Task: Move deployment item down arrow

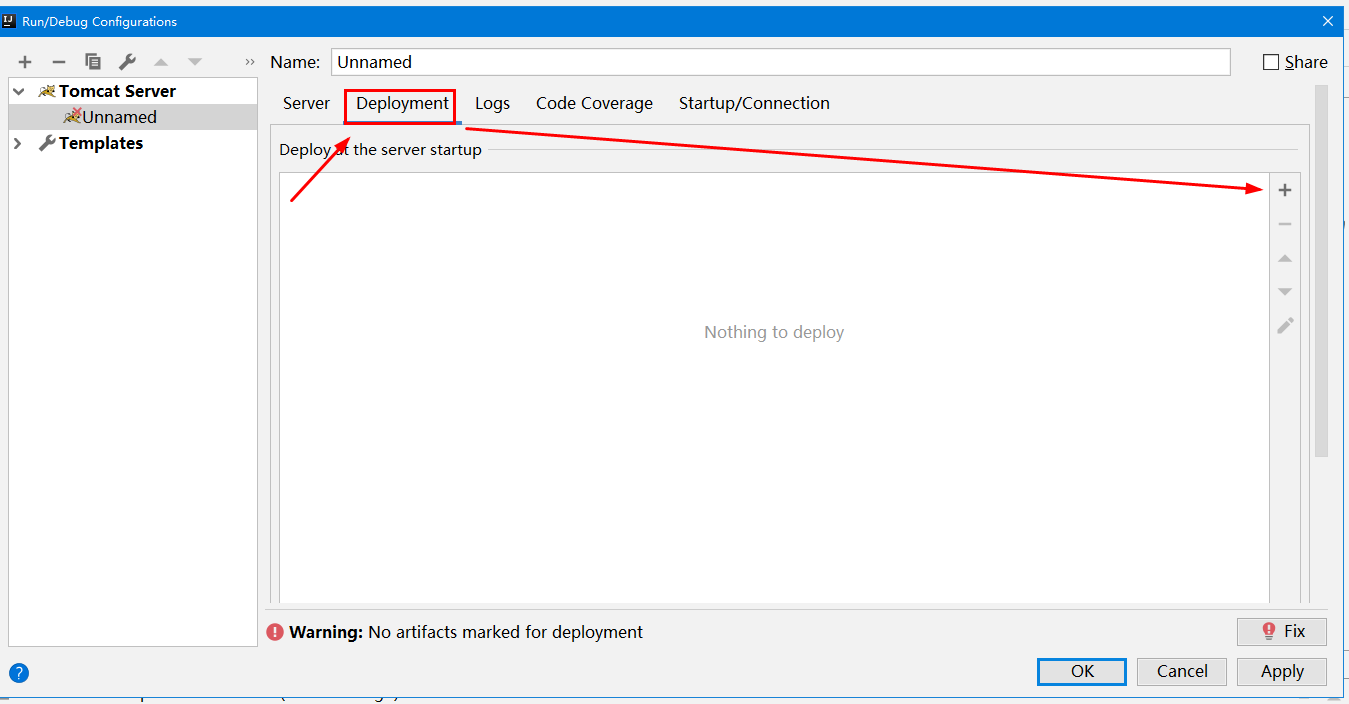Action: tap(1285, 292)
